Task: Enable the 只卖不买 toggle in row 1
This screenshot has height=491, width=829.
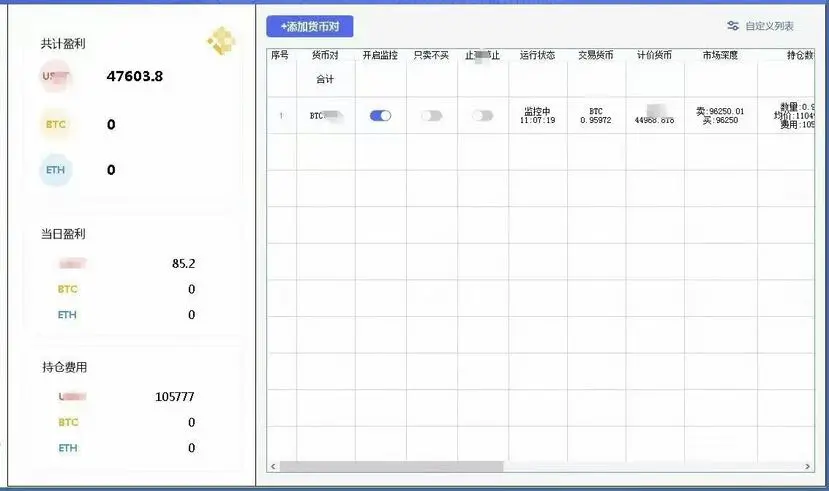Action: [x=431, y=115]
